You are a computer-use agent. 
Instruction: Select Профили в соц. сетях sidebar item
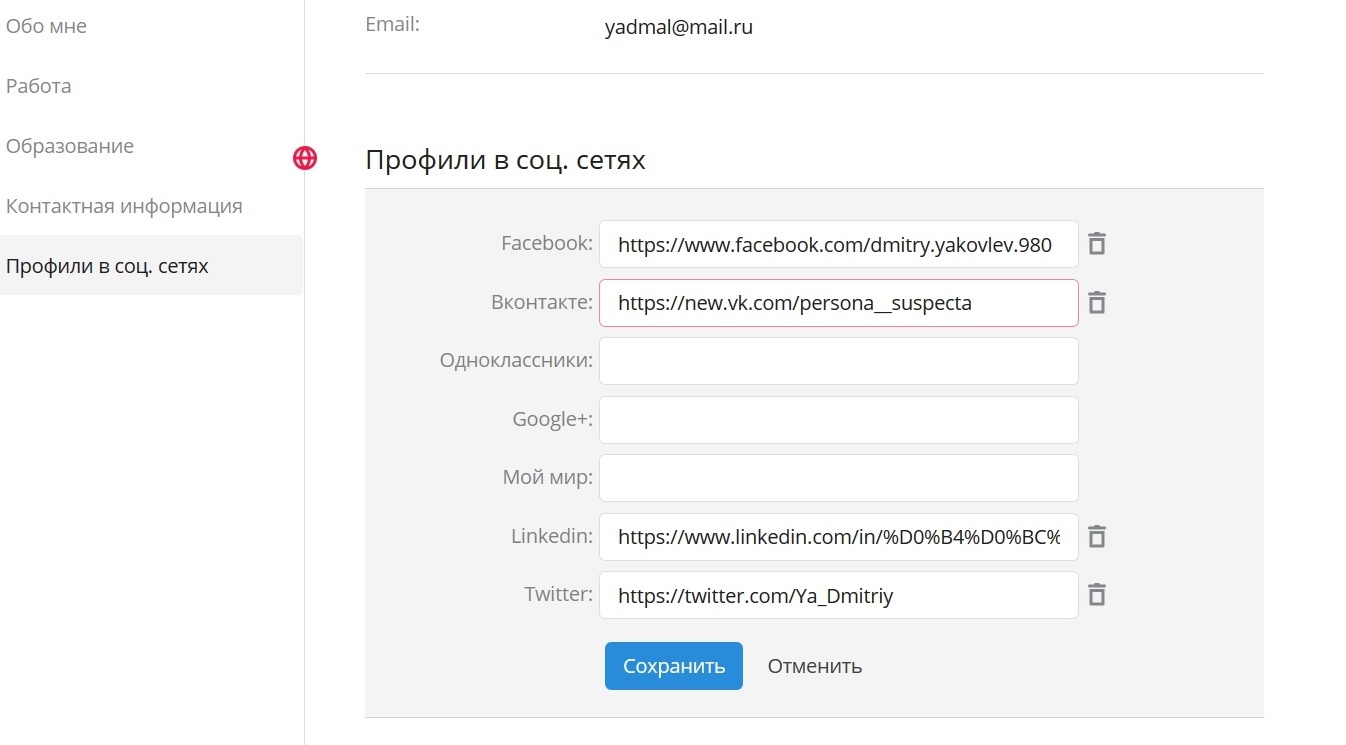tap(108, 266)
